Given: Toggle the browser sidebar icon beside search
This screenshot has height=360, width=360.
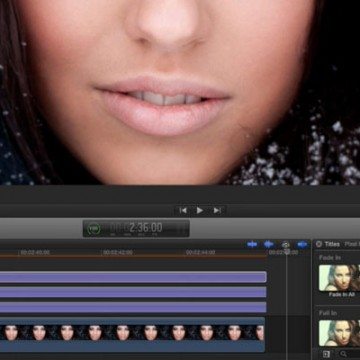Looking at the screenshot, I should pos(326,354).
